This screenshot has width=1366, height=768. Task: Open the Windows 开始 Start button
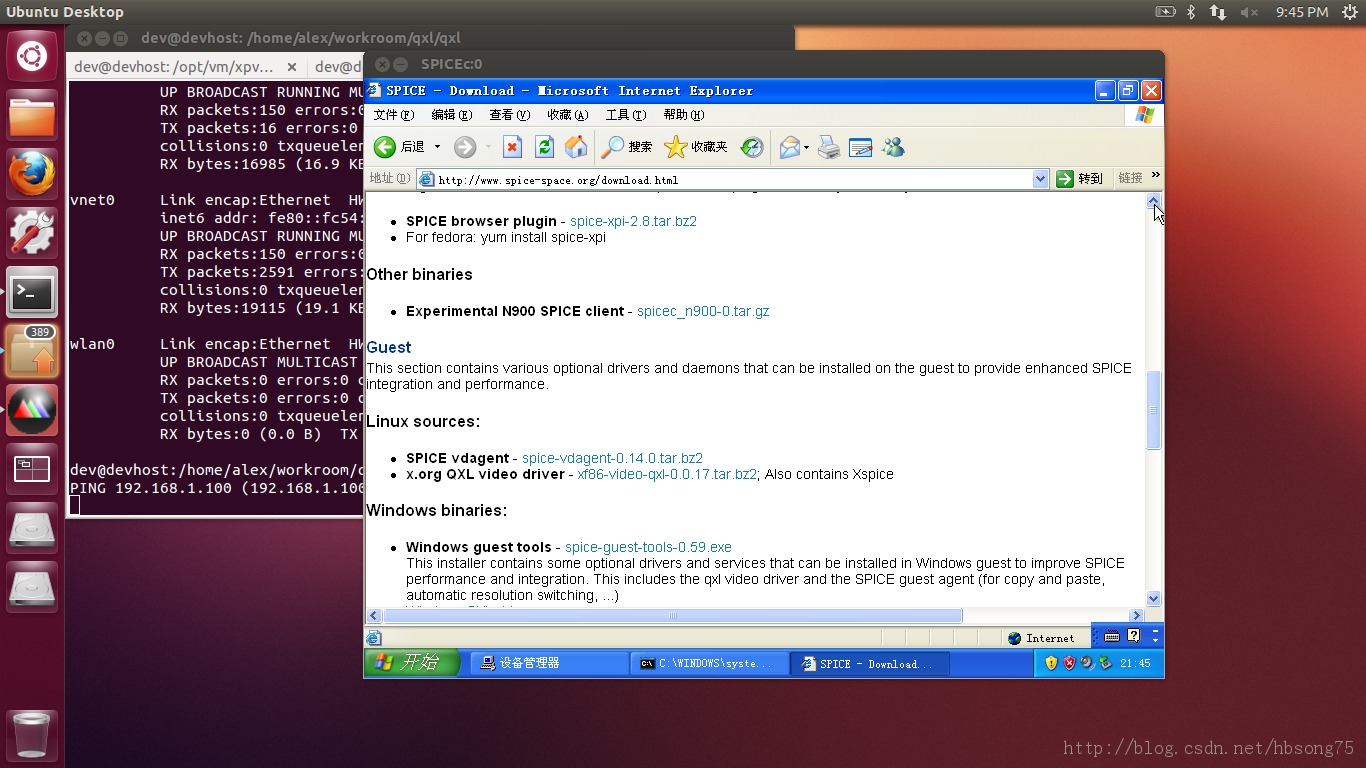[411, 663]
